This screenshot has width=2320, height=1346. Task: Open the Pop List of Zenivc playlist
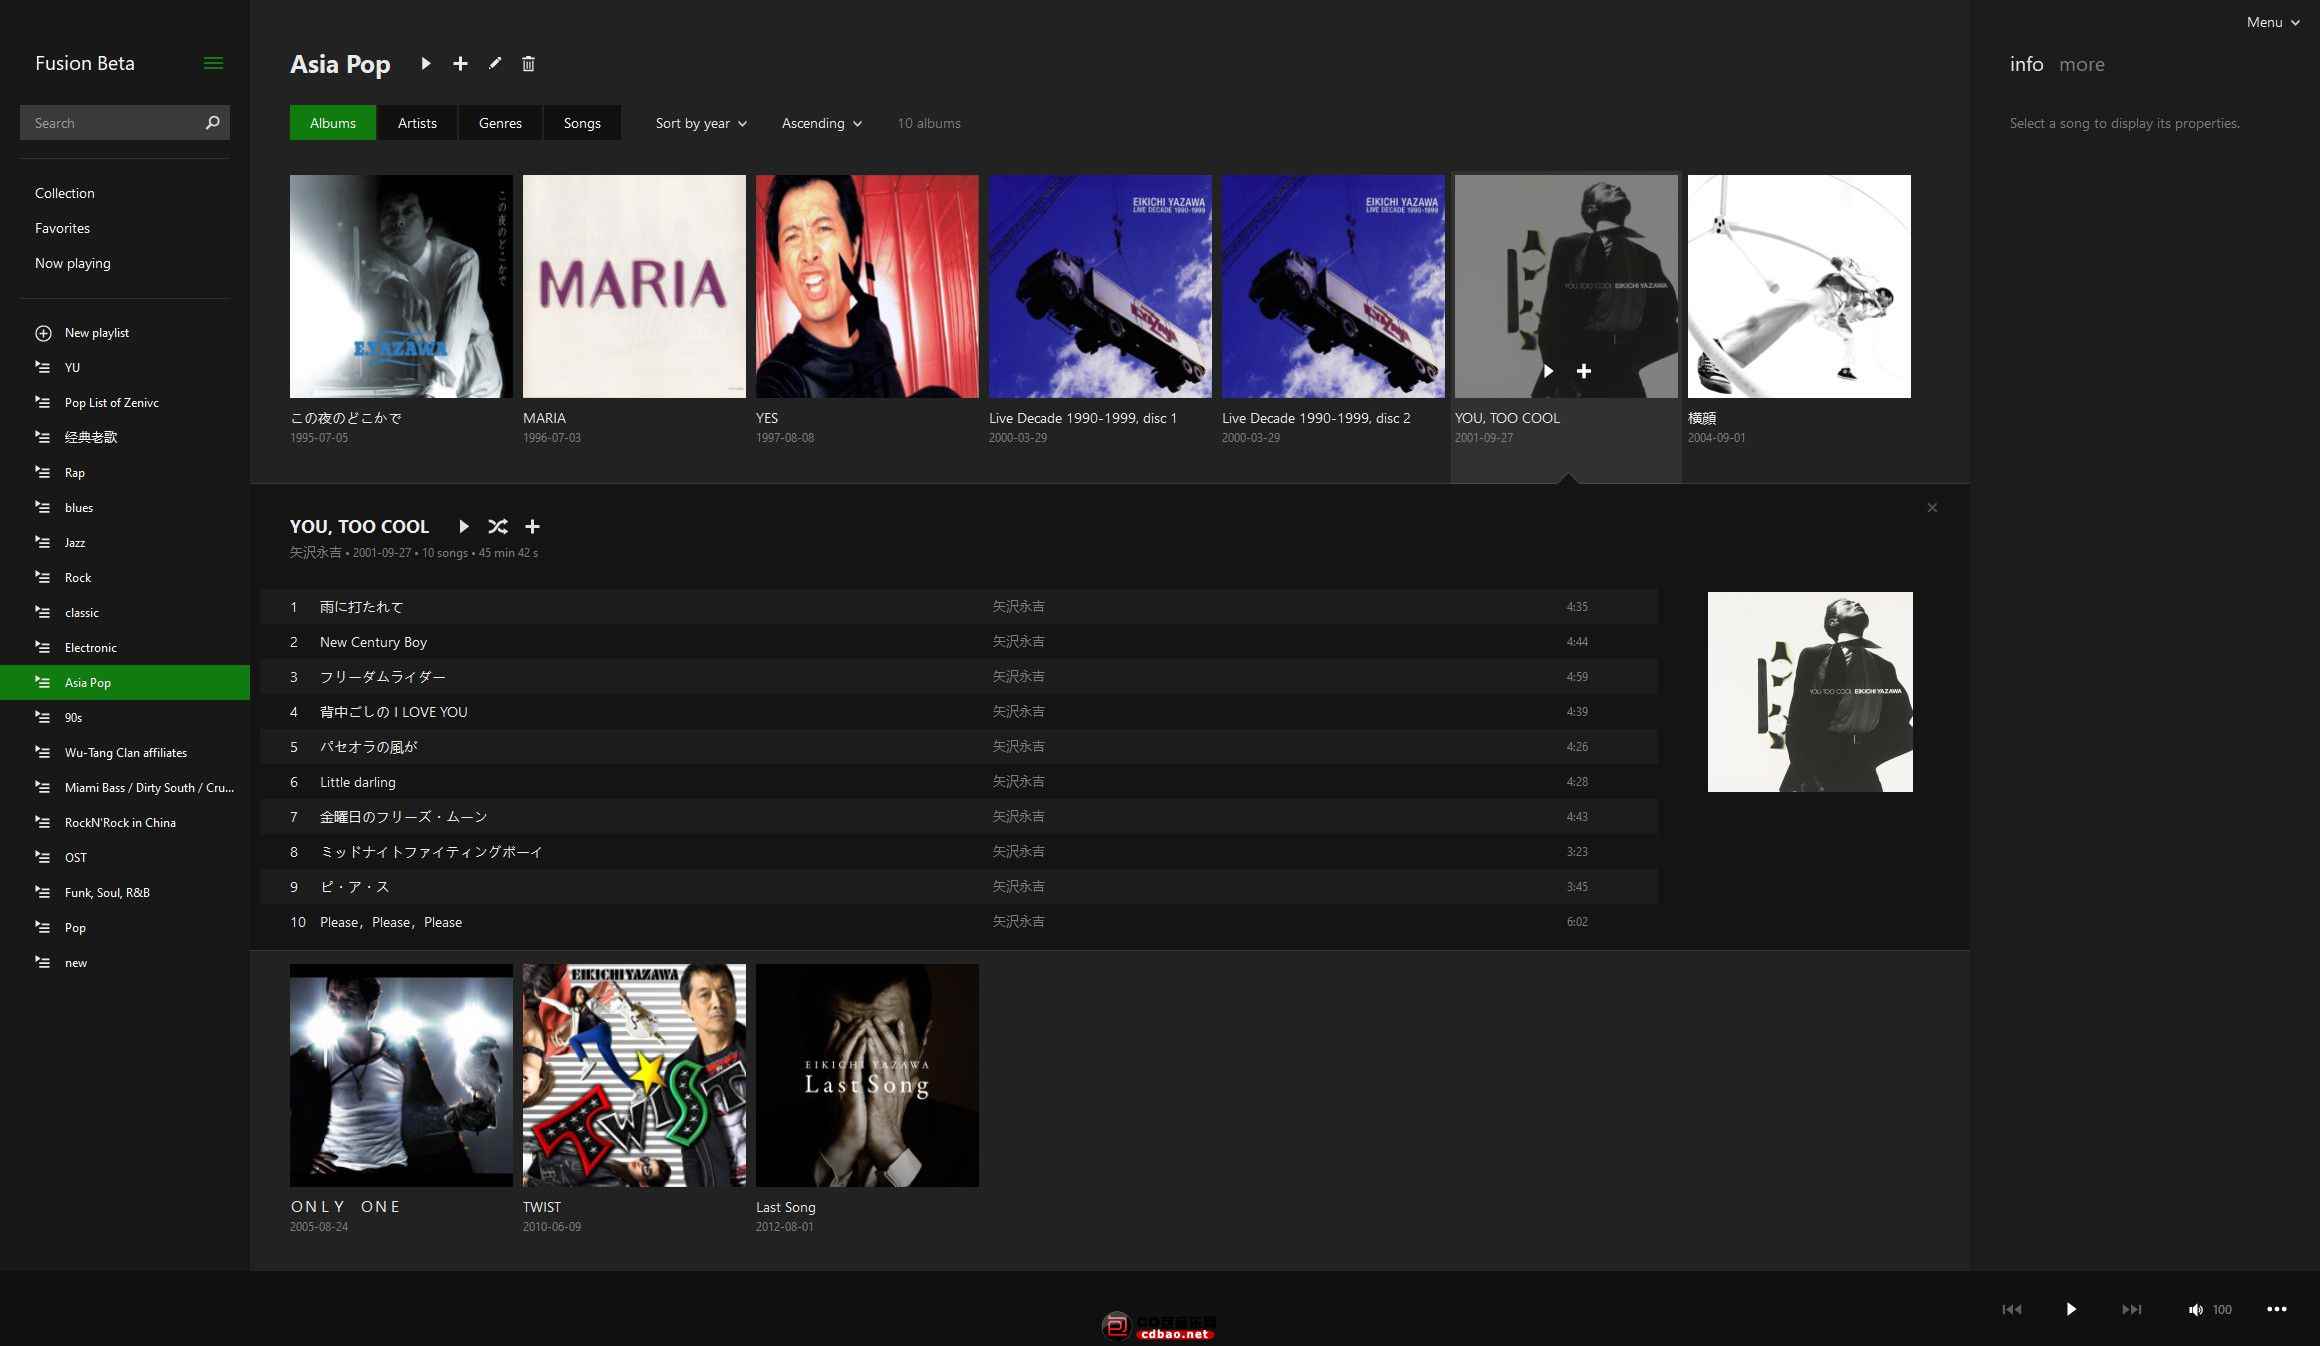(x=125, y=403)
